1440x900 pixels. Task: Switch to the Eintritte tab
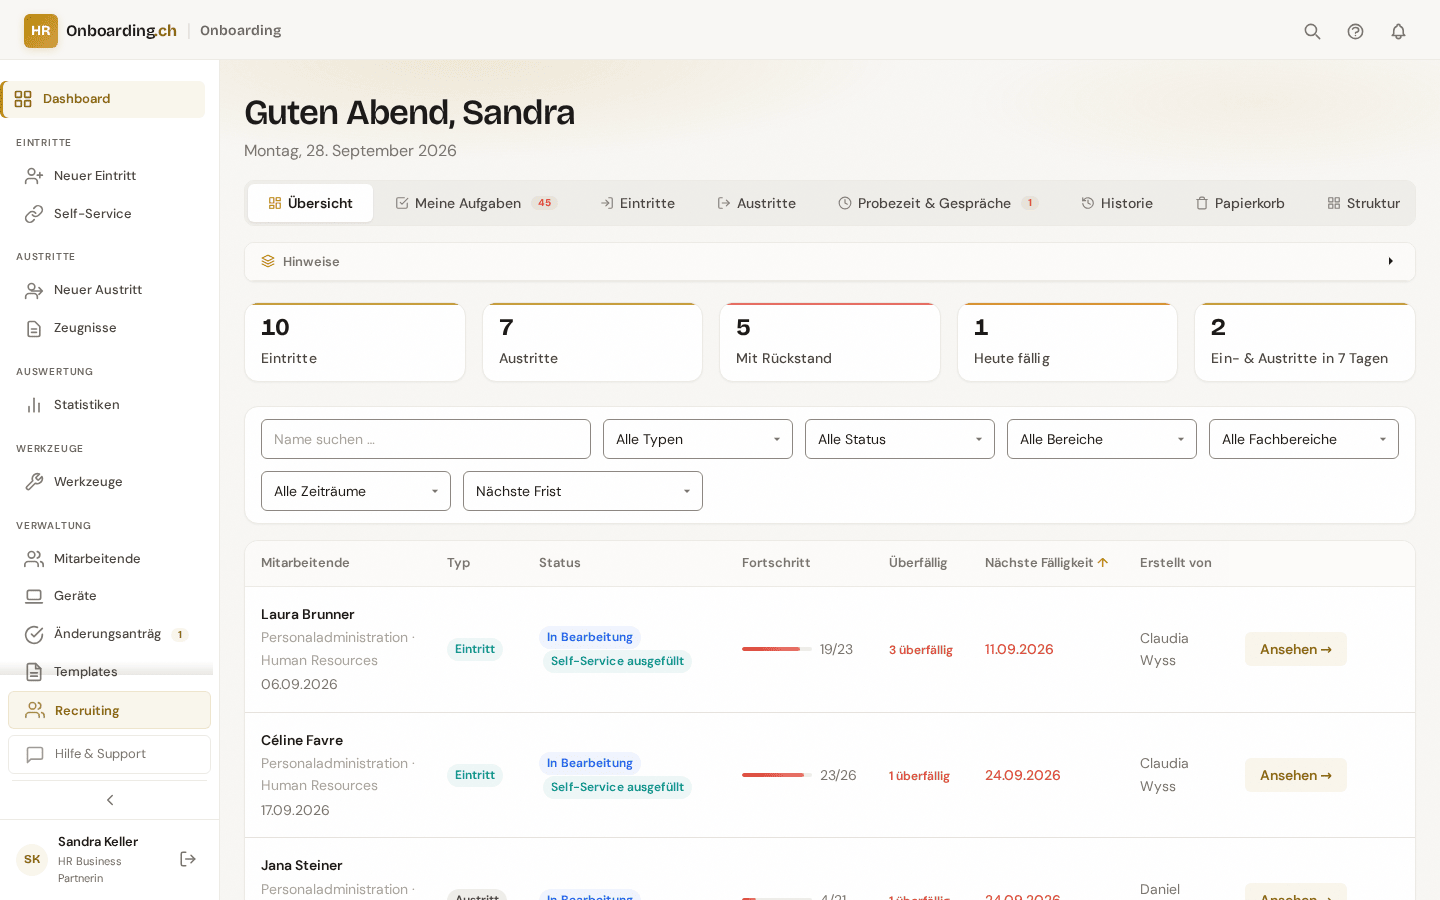coord(637,203)
